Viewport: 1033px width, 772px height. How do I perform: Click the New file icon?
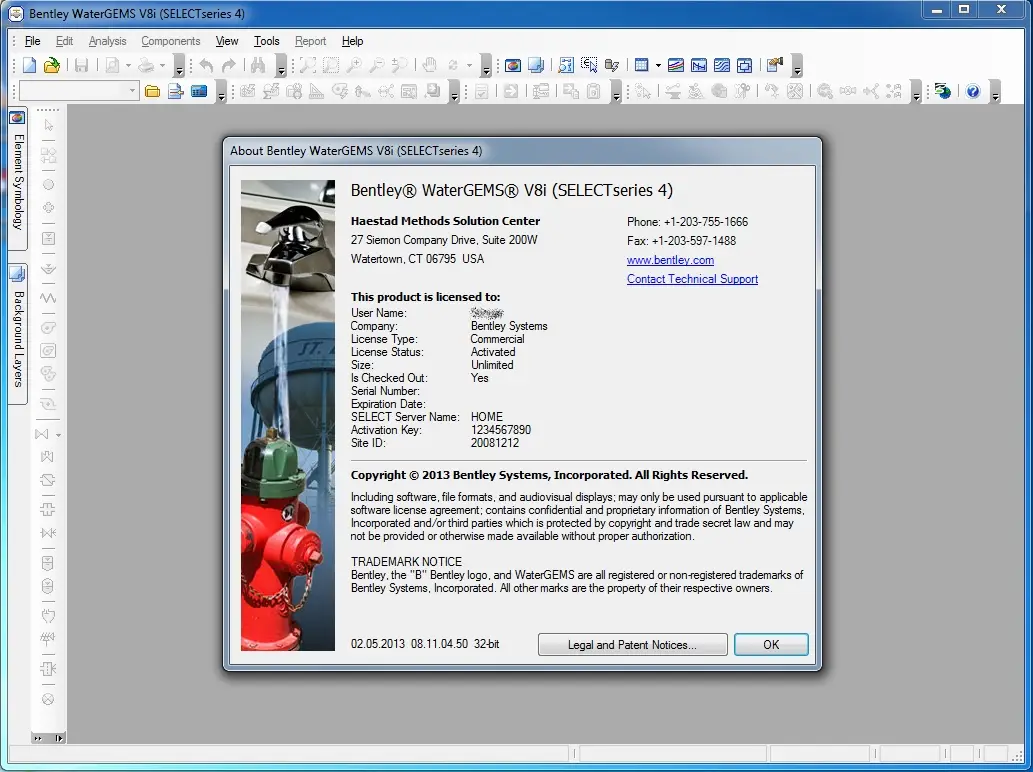click(x=29, y=66)
